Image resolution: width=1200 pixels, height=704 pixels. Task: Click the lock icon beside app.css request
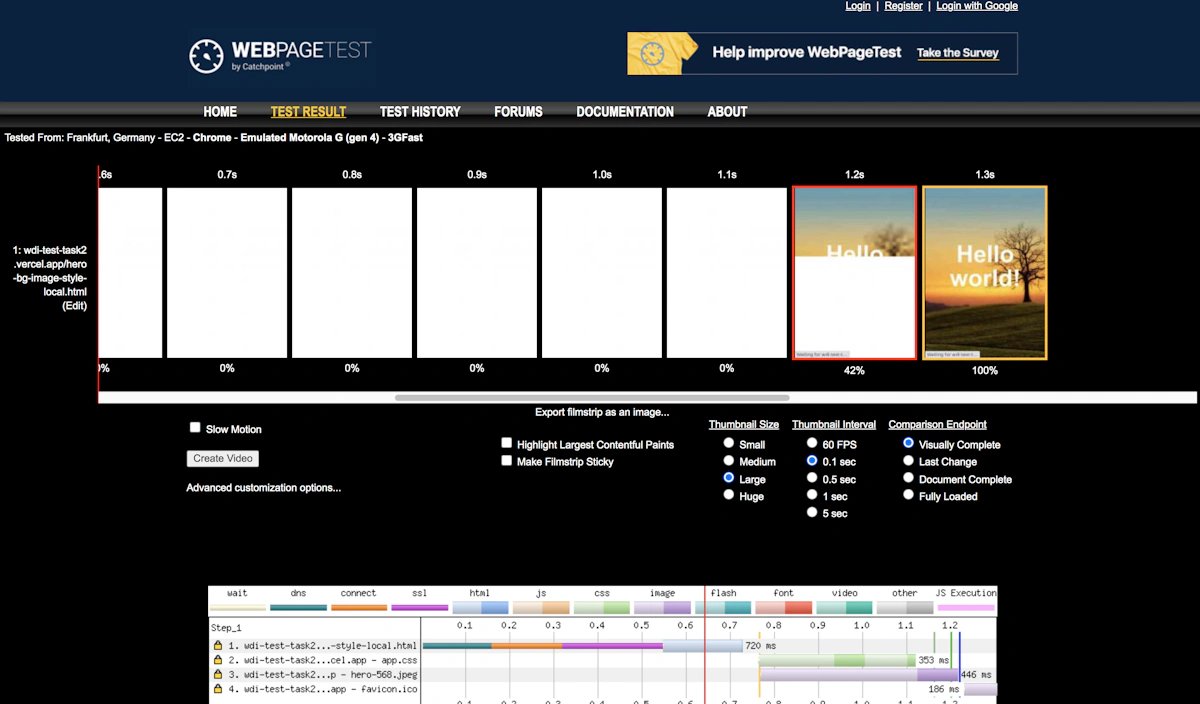217,660
